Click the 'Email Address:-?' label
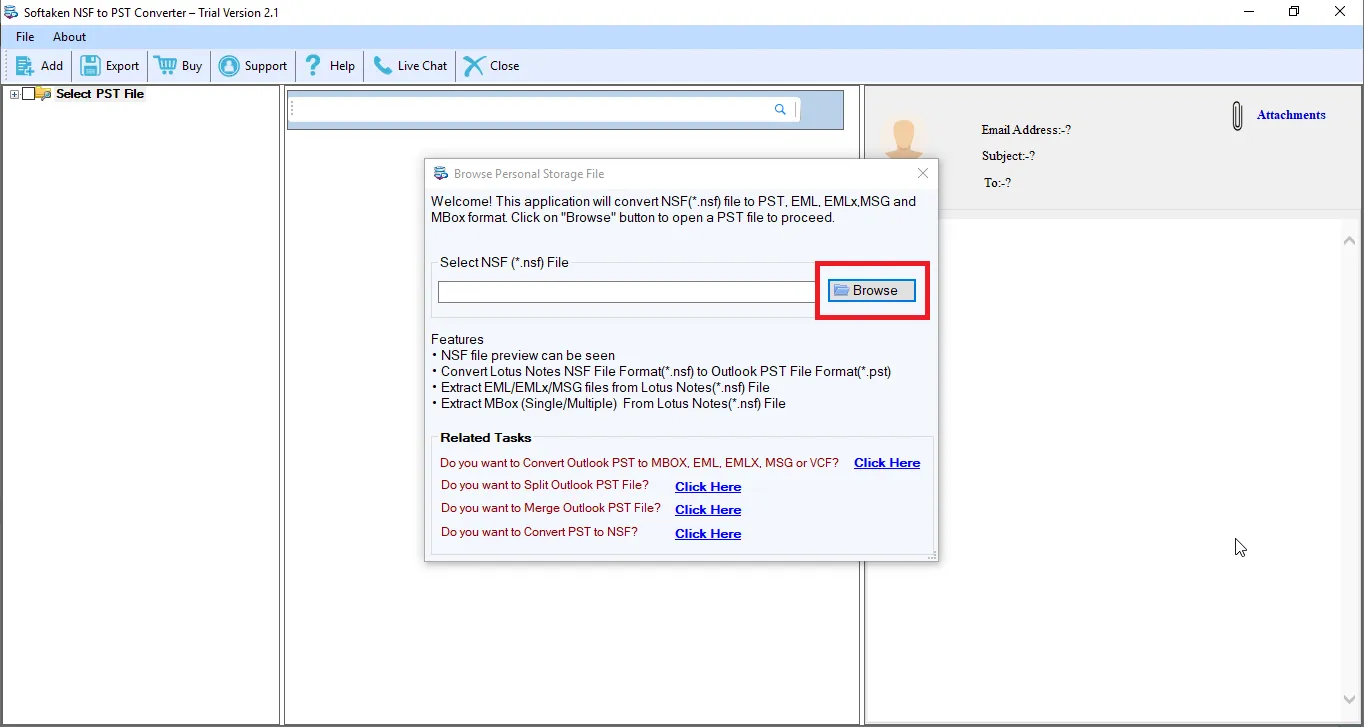This screenshot has height=727, width=1364. (1026, 130)
